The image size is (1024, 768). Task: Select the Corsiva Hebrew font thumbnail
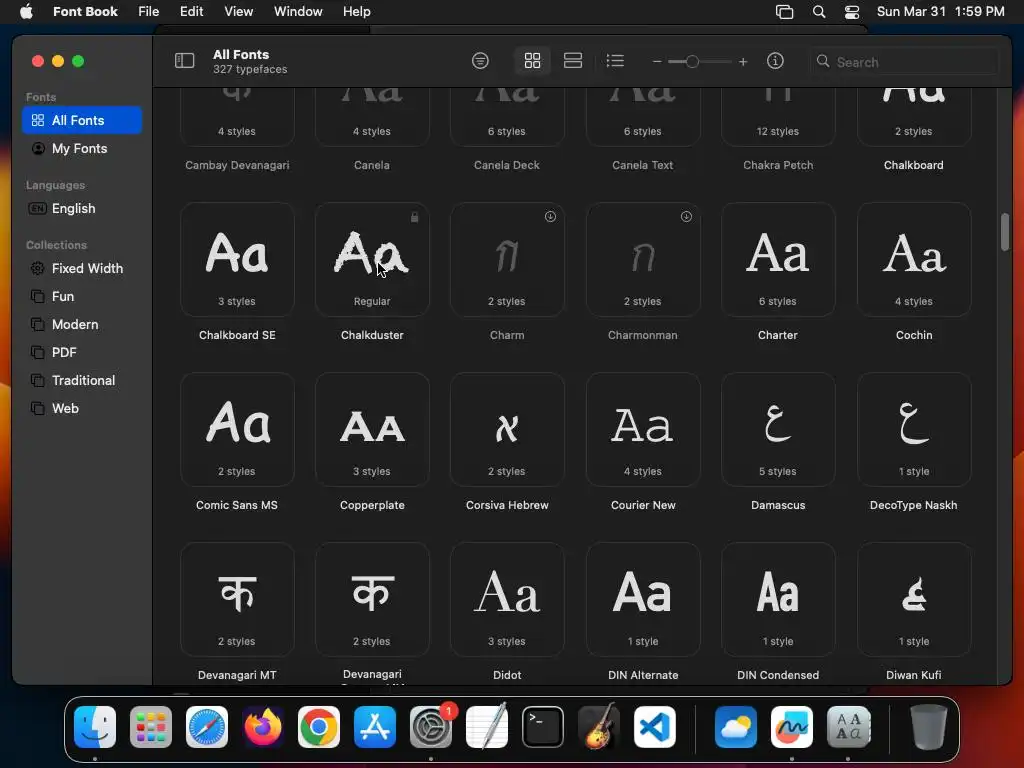pyautogui.click(x=507, y=429)
